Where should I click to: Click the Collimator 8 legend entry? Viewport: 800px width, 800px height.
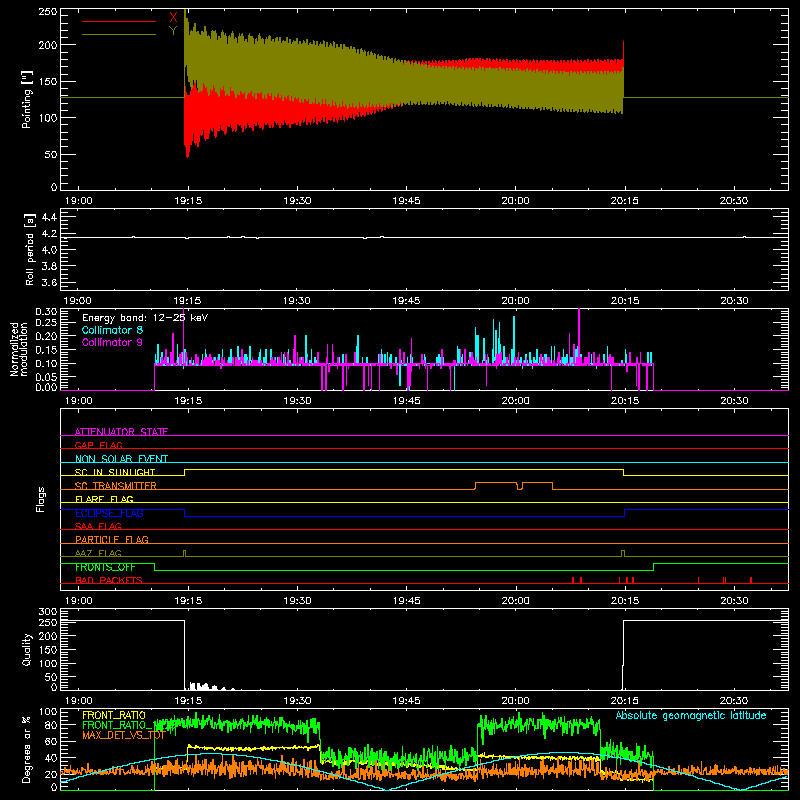coord(112,330)
